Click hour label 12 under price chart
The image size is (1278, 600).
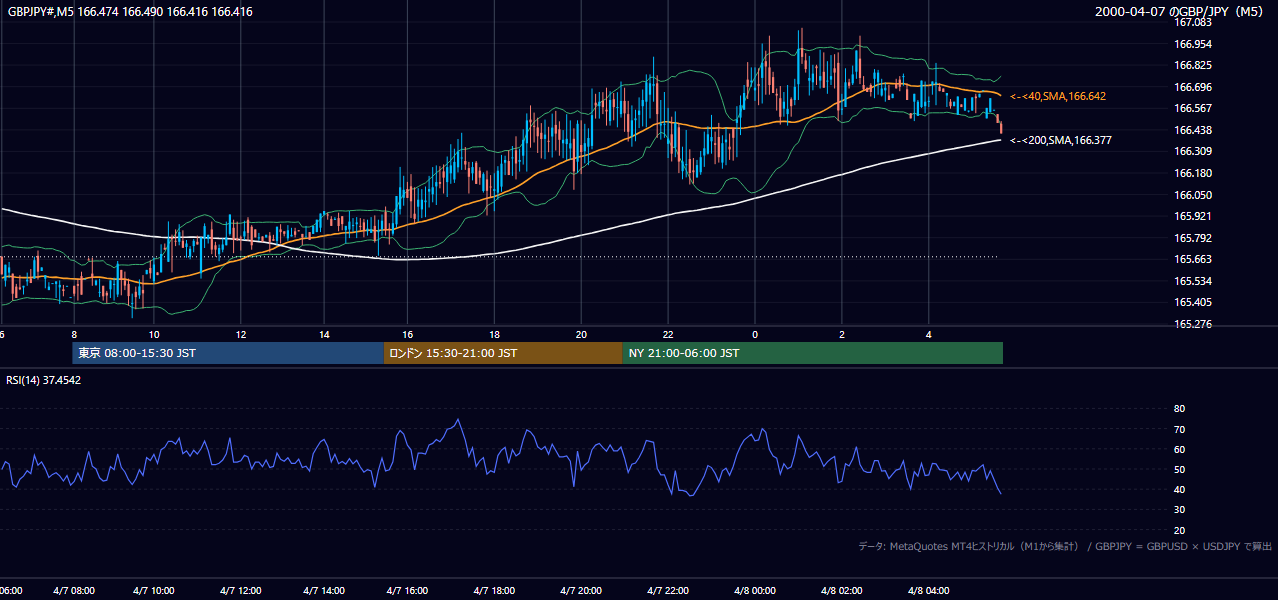click(x=241, y=334)
